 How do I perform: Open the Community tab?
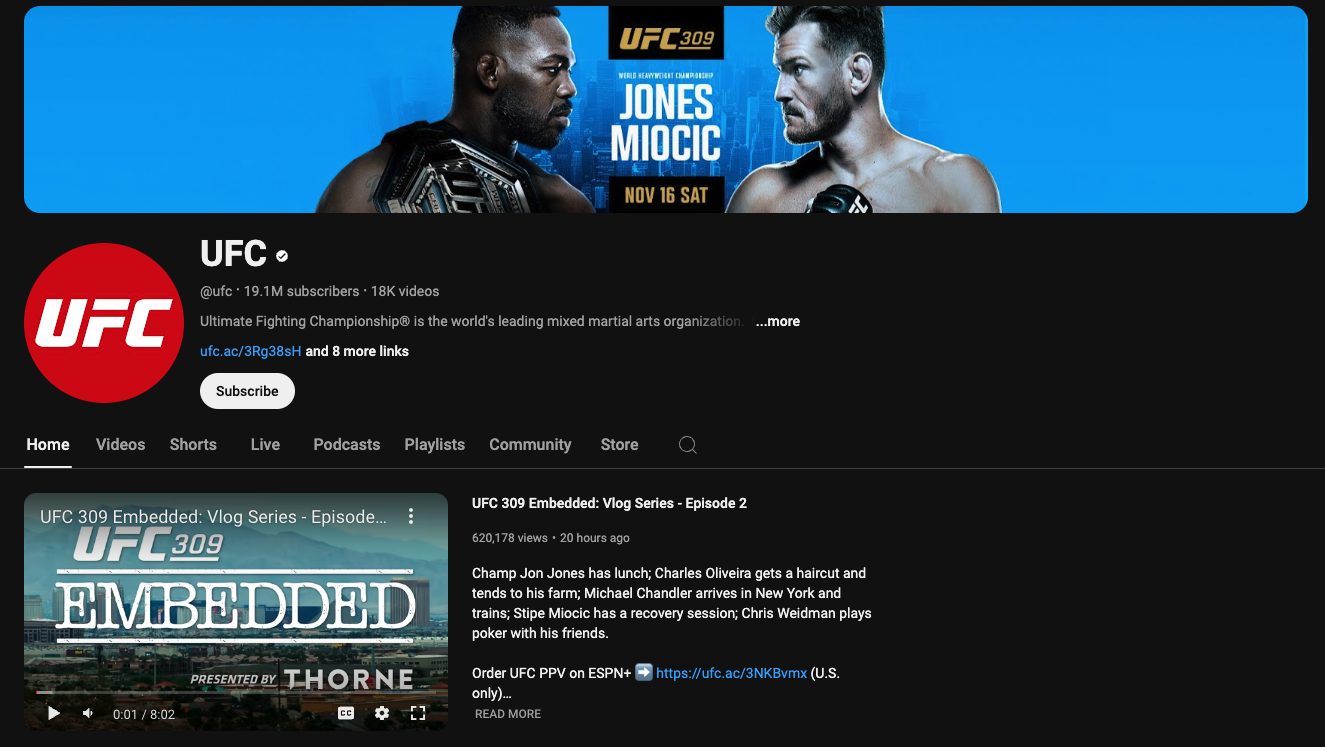pyautogui.click(x=530, y=444)
